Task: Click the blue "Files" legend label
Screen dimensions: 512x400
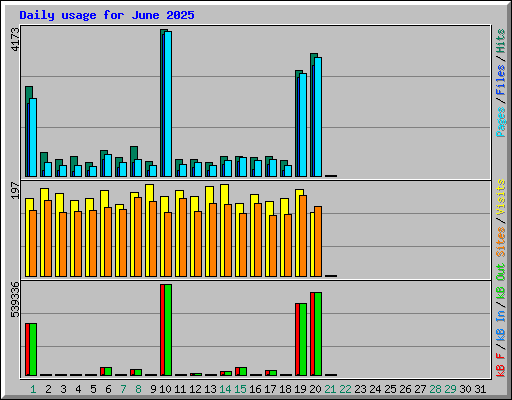Action: 501,80
